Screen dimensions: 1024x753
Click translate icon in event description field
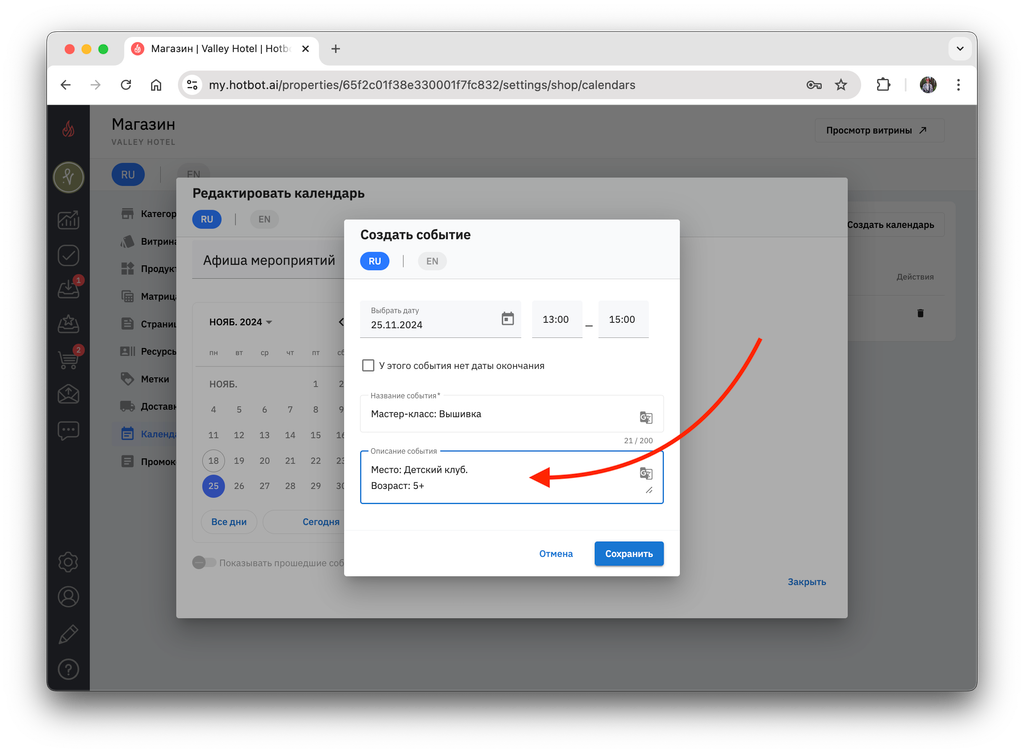(646, 473)
